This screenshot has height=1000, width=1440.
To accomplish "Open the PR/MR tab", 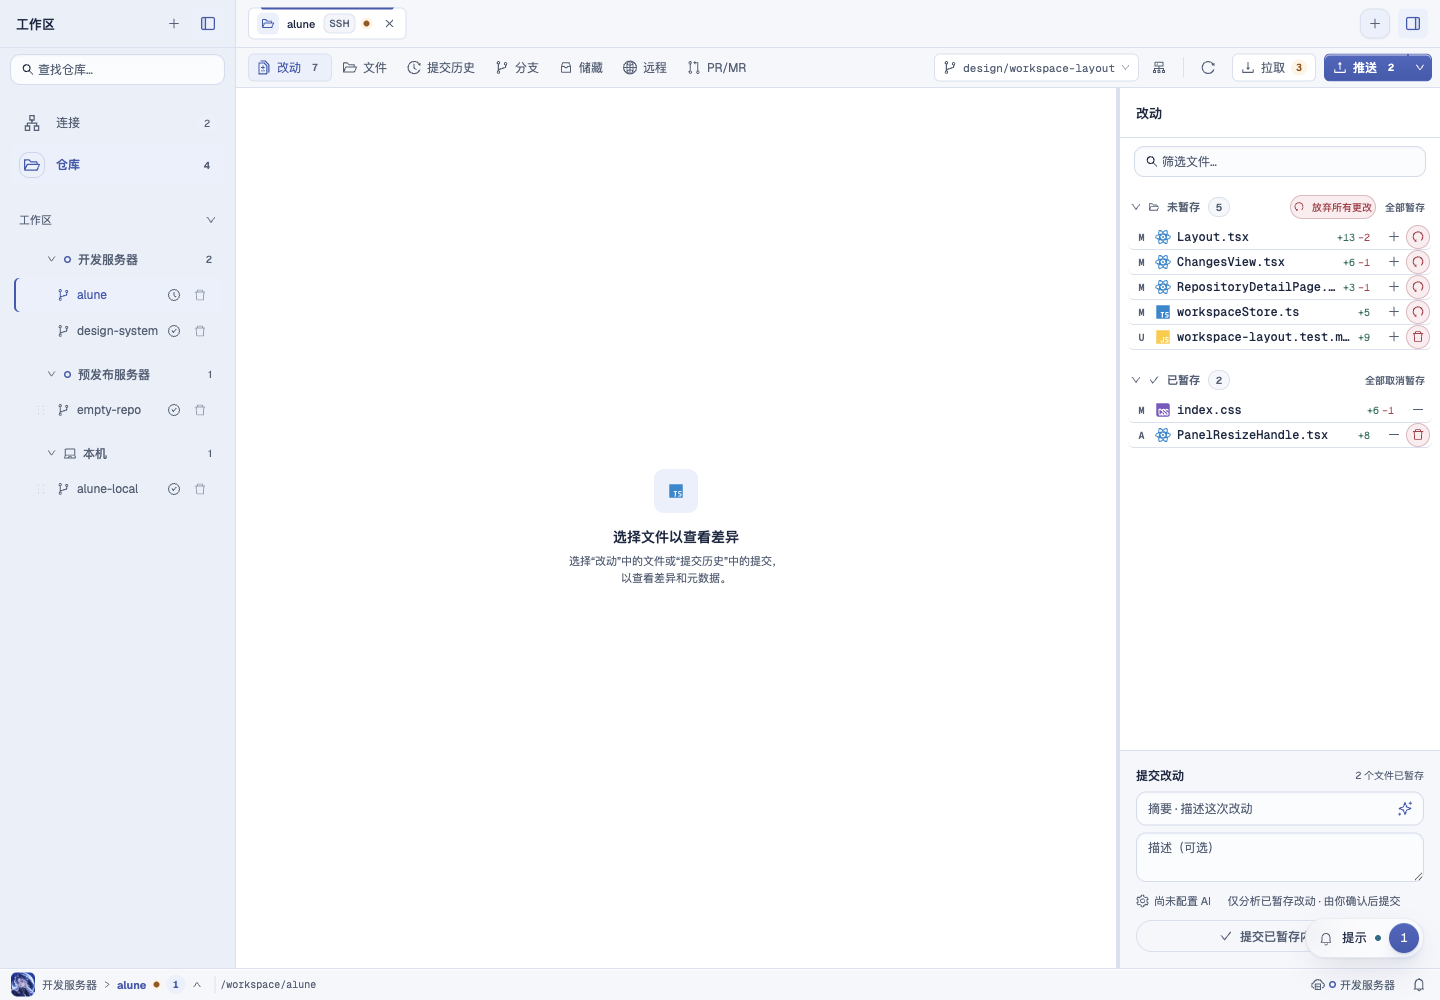I will (717, 68).
